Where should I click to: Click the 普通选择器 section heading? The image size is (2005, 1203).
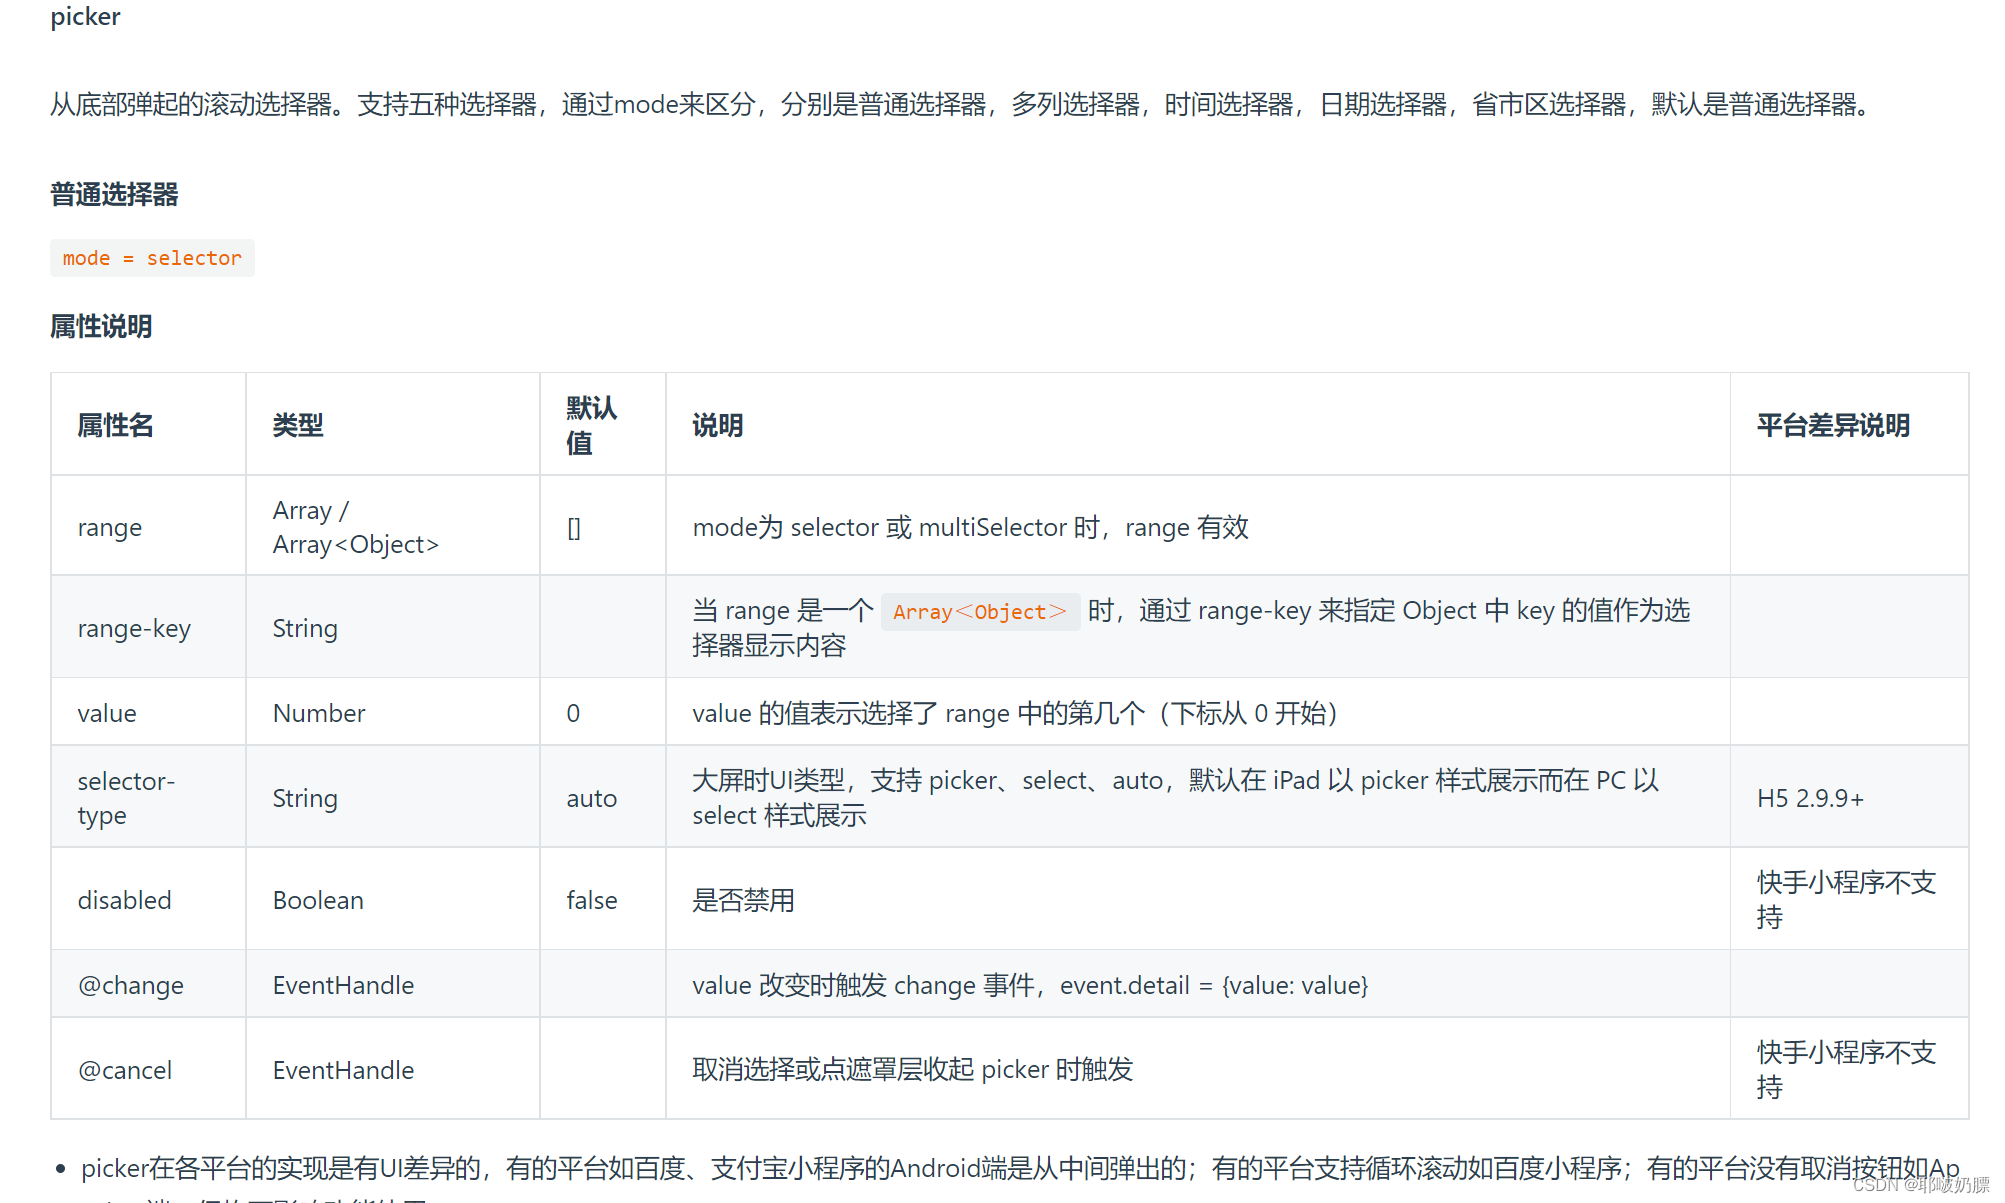click(x=114, y=194)
